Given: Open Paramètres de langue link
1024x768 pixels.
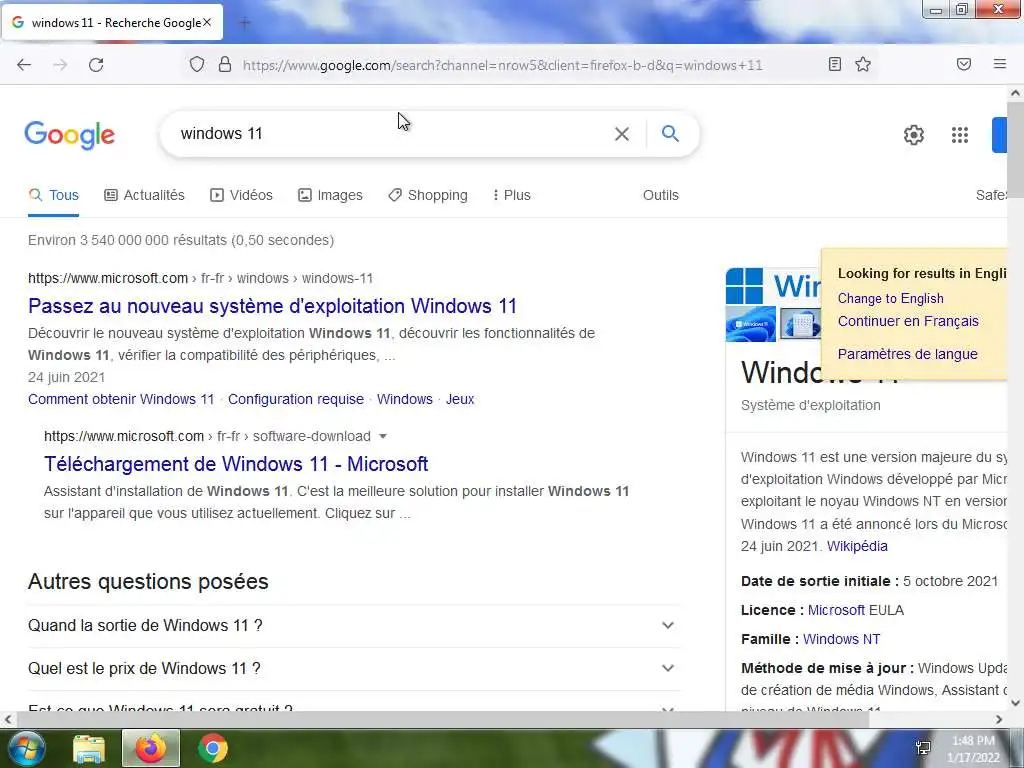Looking at the screenshot, I should [908, 354].
